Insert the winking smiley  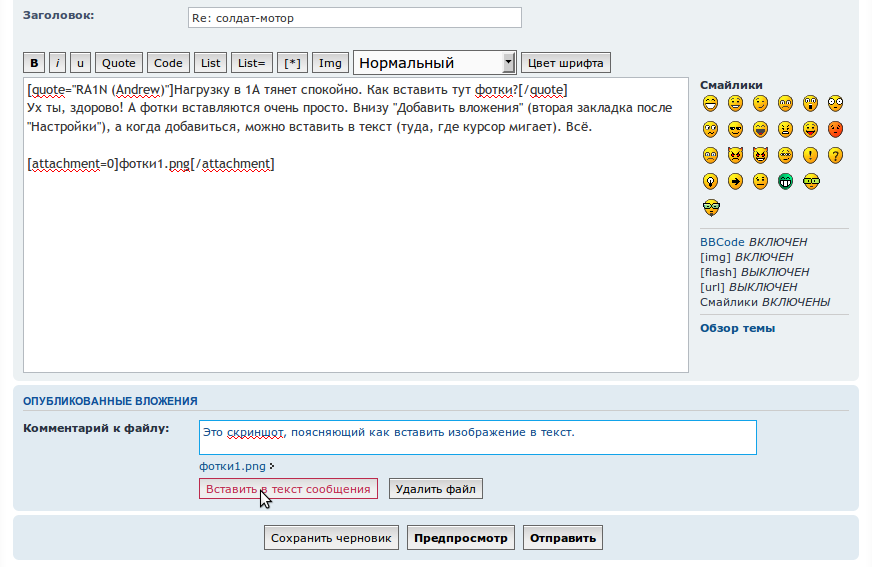pos(760,103)
